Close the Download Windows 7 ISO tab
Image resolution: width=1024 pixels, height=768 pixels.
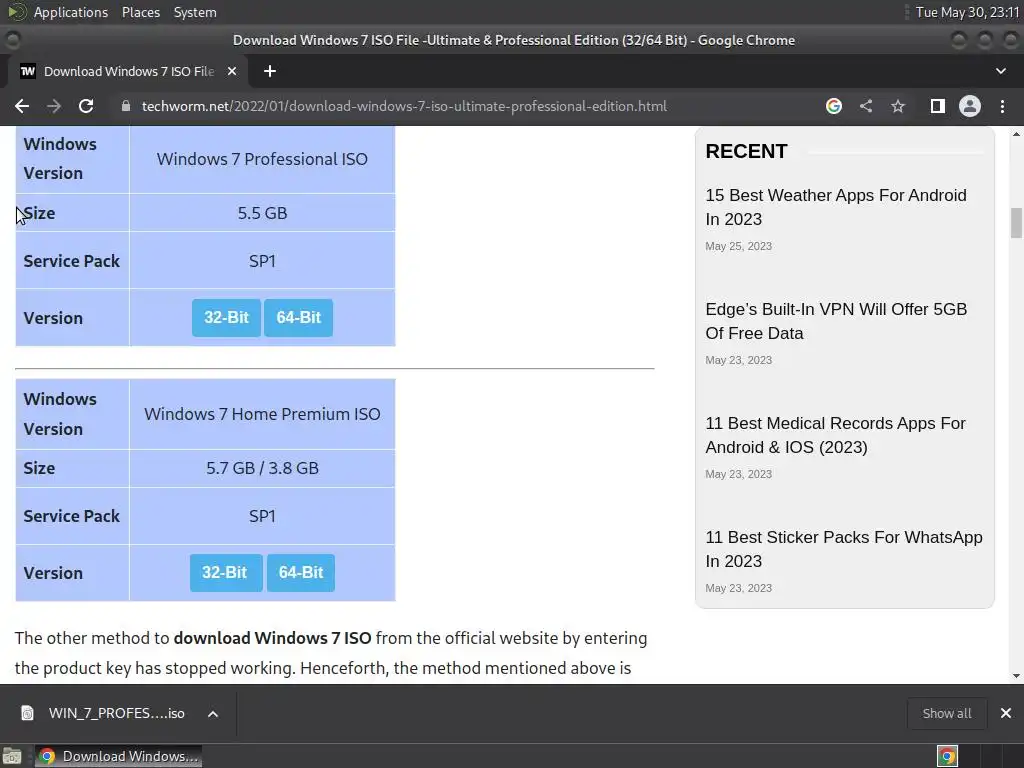click(232, 71)
